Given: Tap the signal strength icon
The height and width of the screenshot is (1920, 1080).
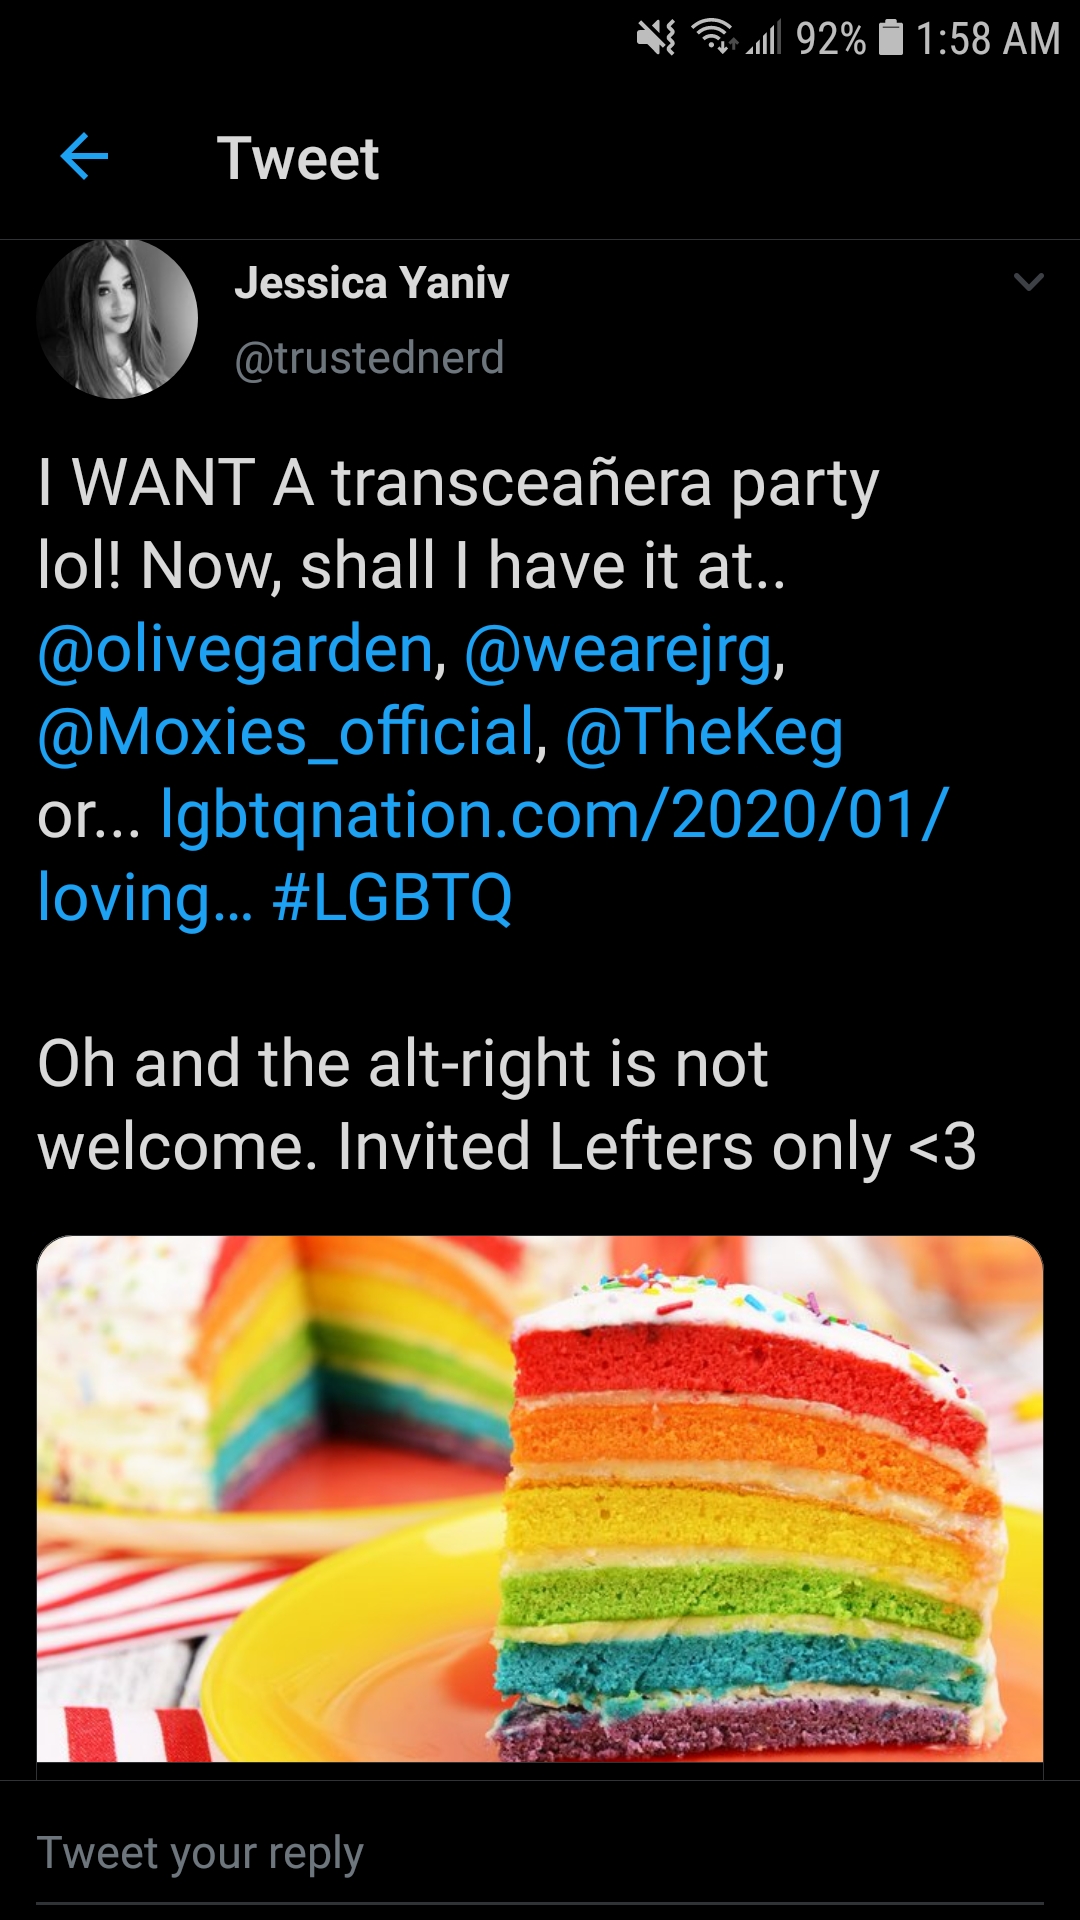Looking at the screenshot, I should (764, 38).
